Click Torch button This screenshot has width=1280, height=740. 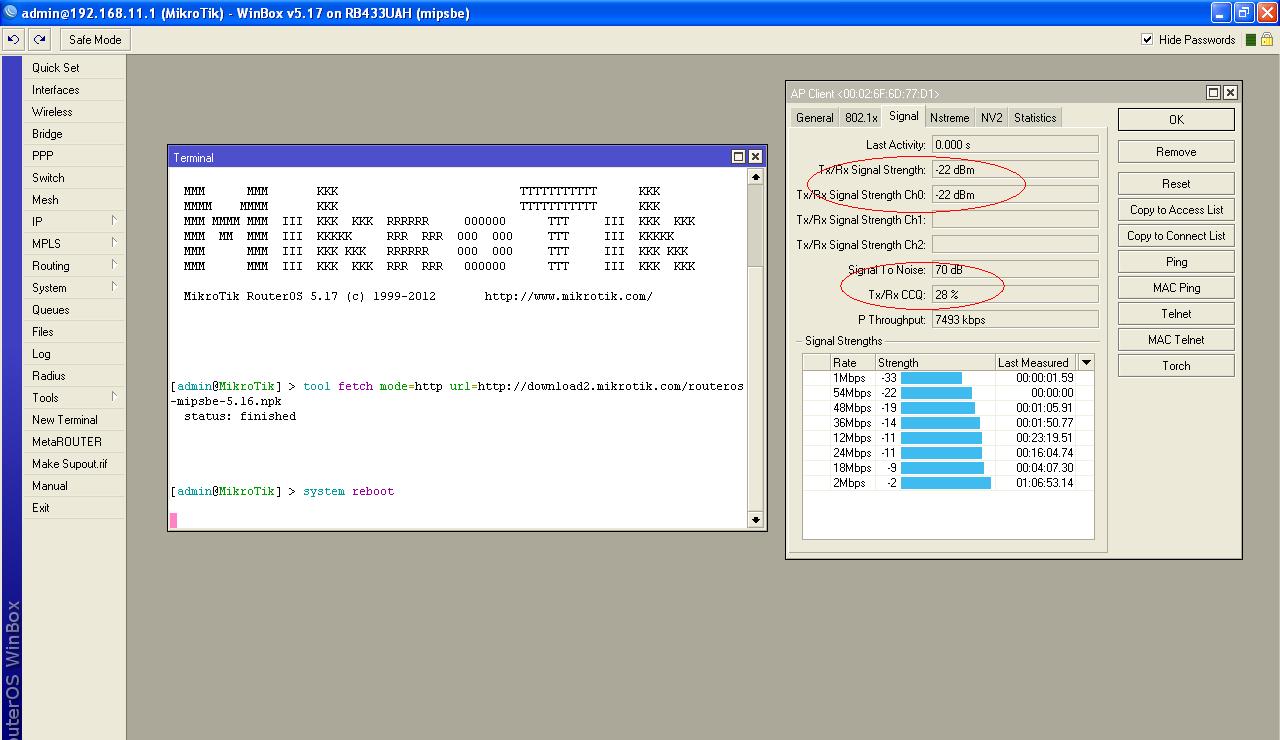pyautogui.click(x=1176, y=366)
